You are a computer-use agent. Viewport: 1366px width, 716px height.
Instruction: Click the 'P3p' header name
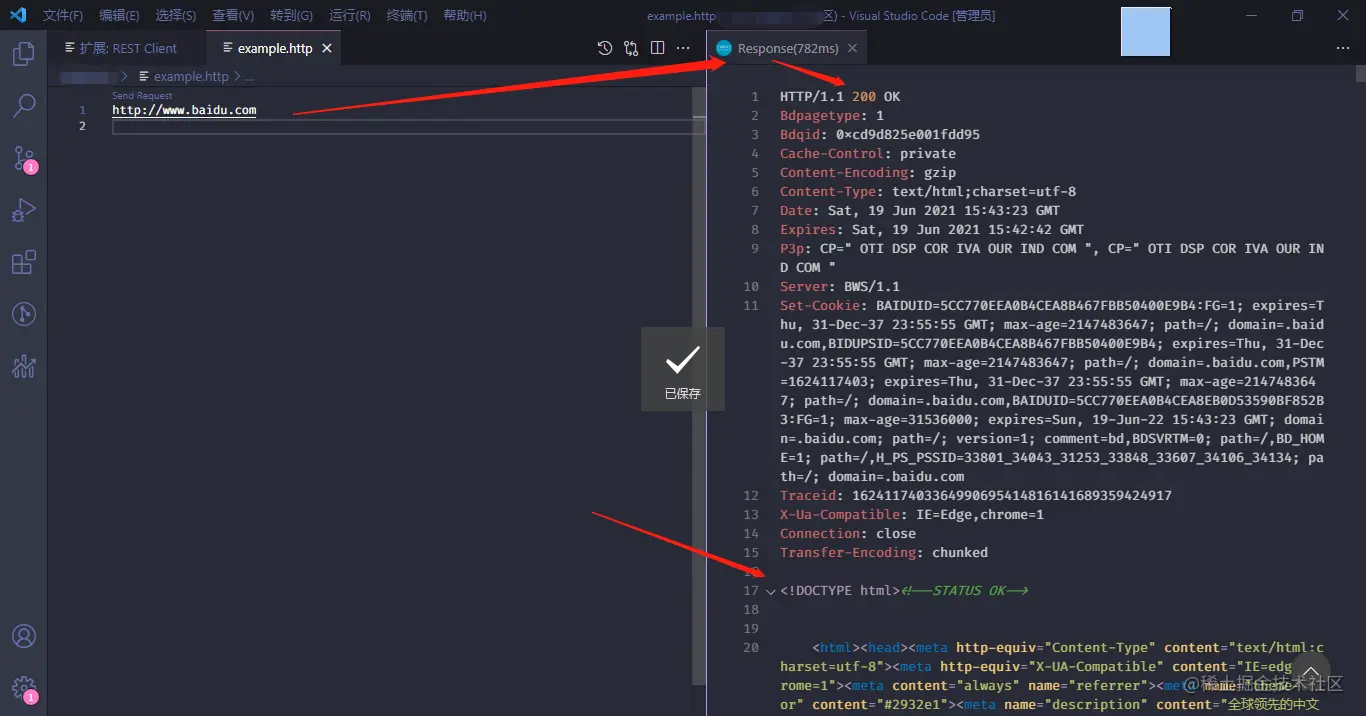(x=792, y=249)
